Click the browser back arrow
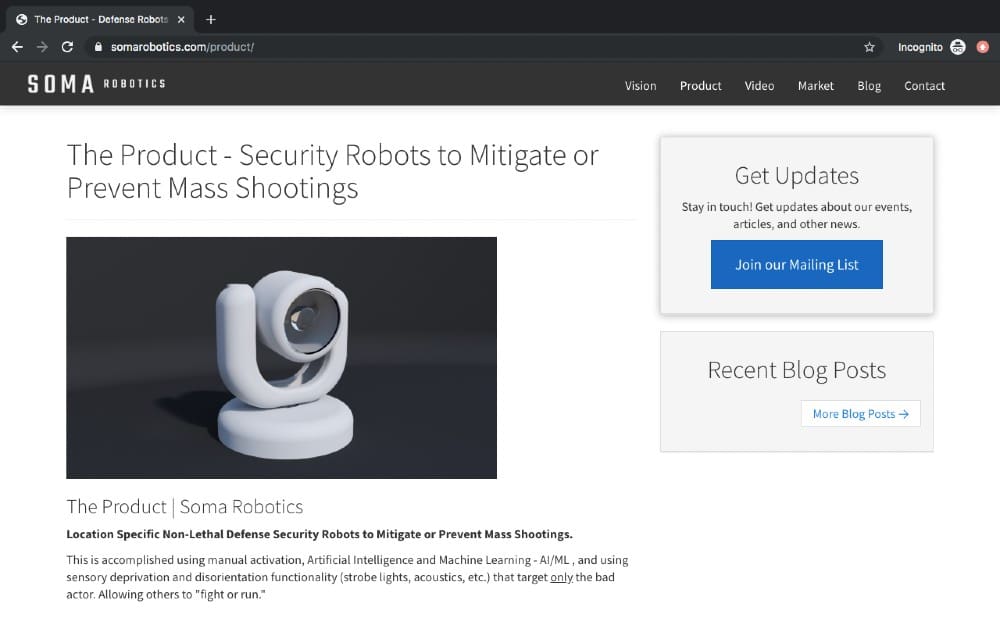 (17, 47)
